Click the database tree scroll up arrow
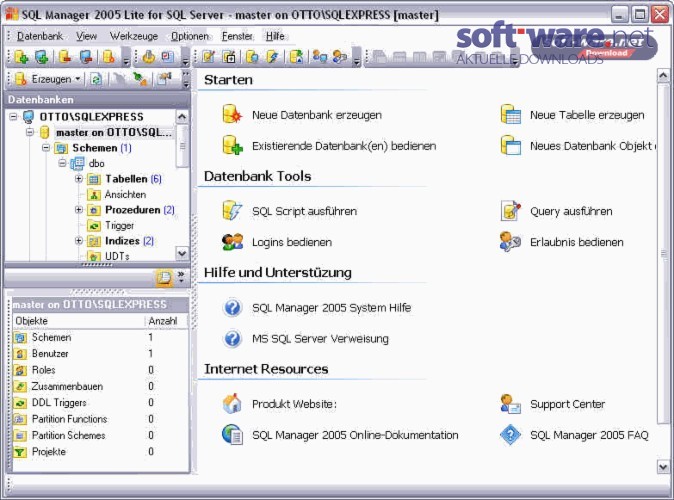Image resolution: width=674 pixels, height=500 pixels. [x=182, y=117]
